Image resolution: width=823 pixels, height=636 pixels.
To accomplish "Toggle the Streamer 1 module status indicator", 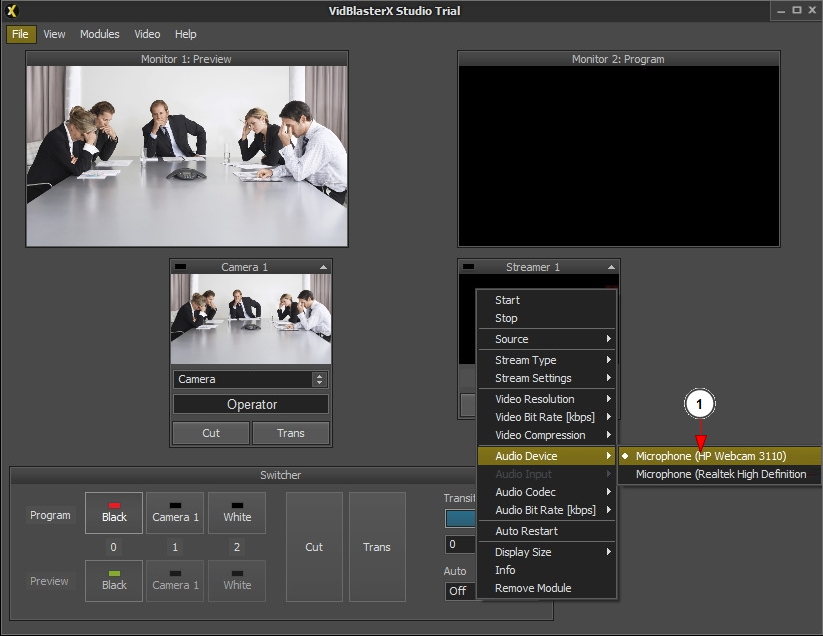I will point(469,267).
